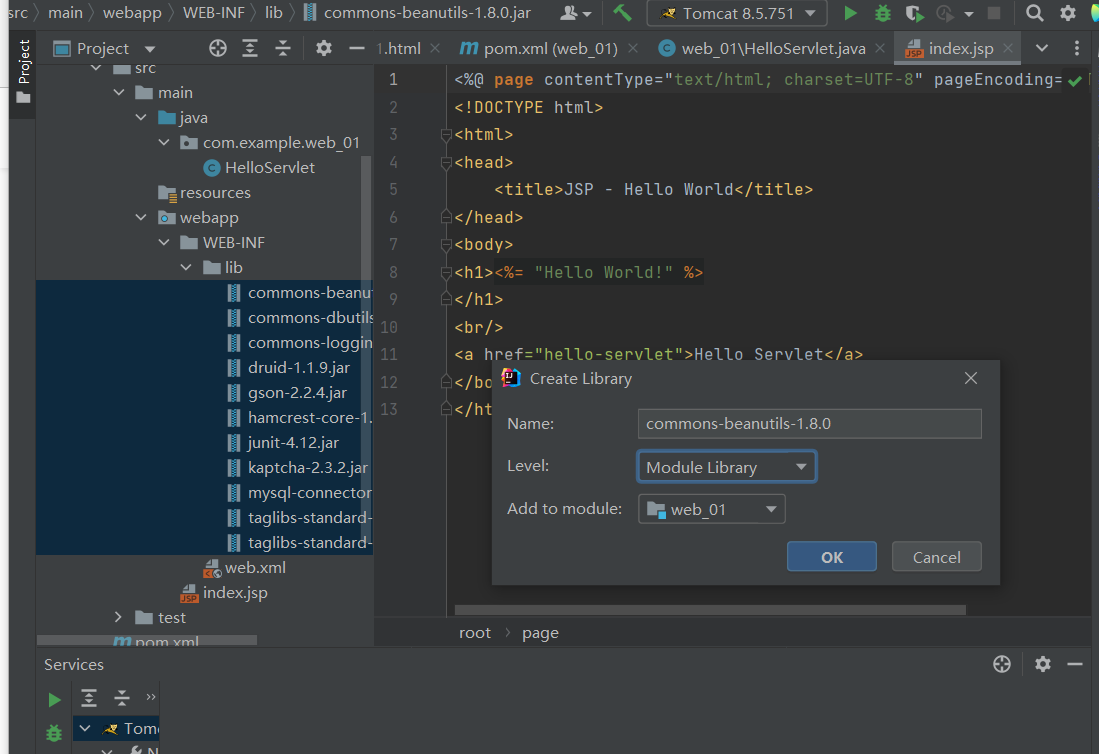The image size is (1099, 754).
Task: Collapse the com.example.web_01 package
Action: click(x=163, y=142)
